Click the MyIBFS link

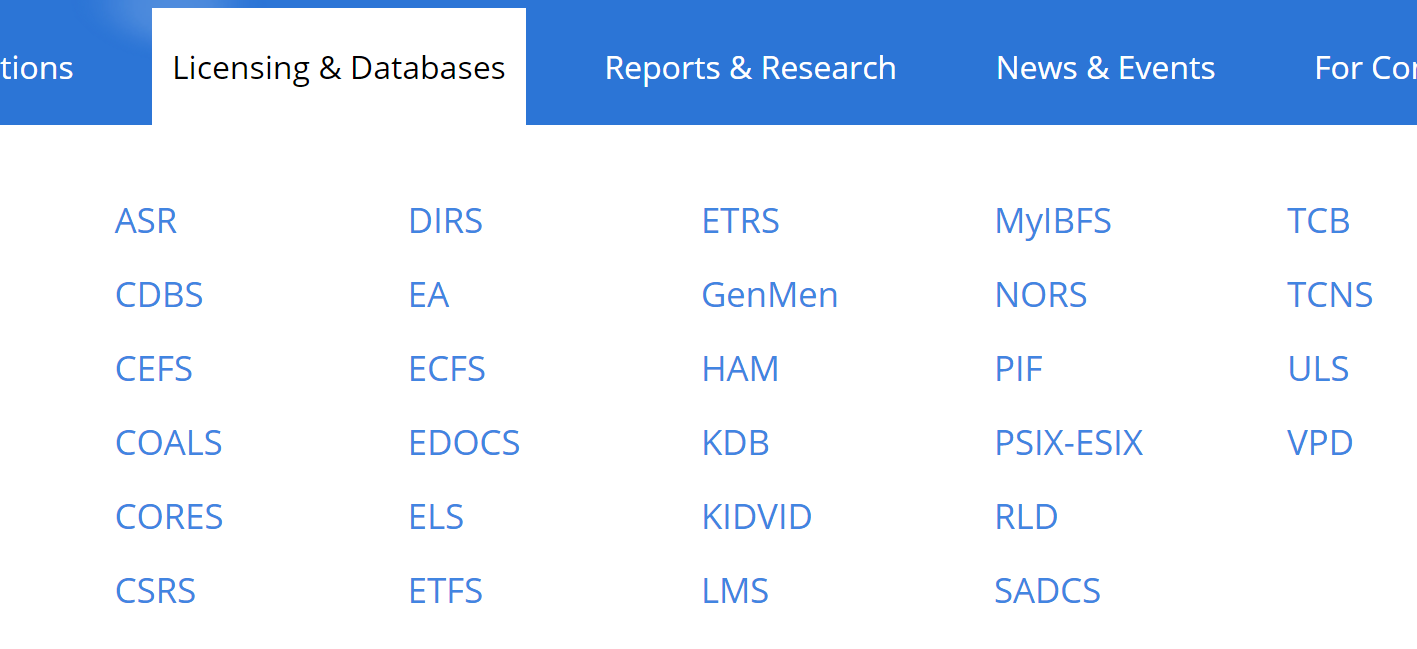click(x=1053, y=221)
